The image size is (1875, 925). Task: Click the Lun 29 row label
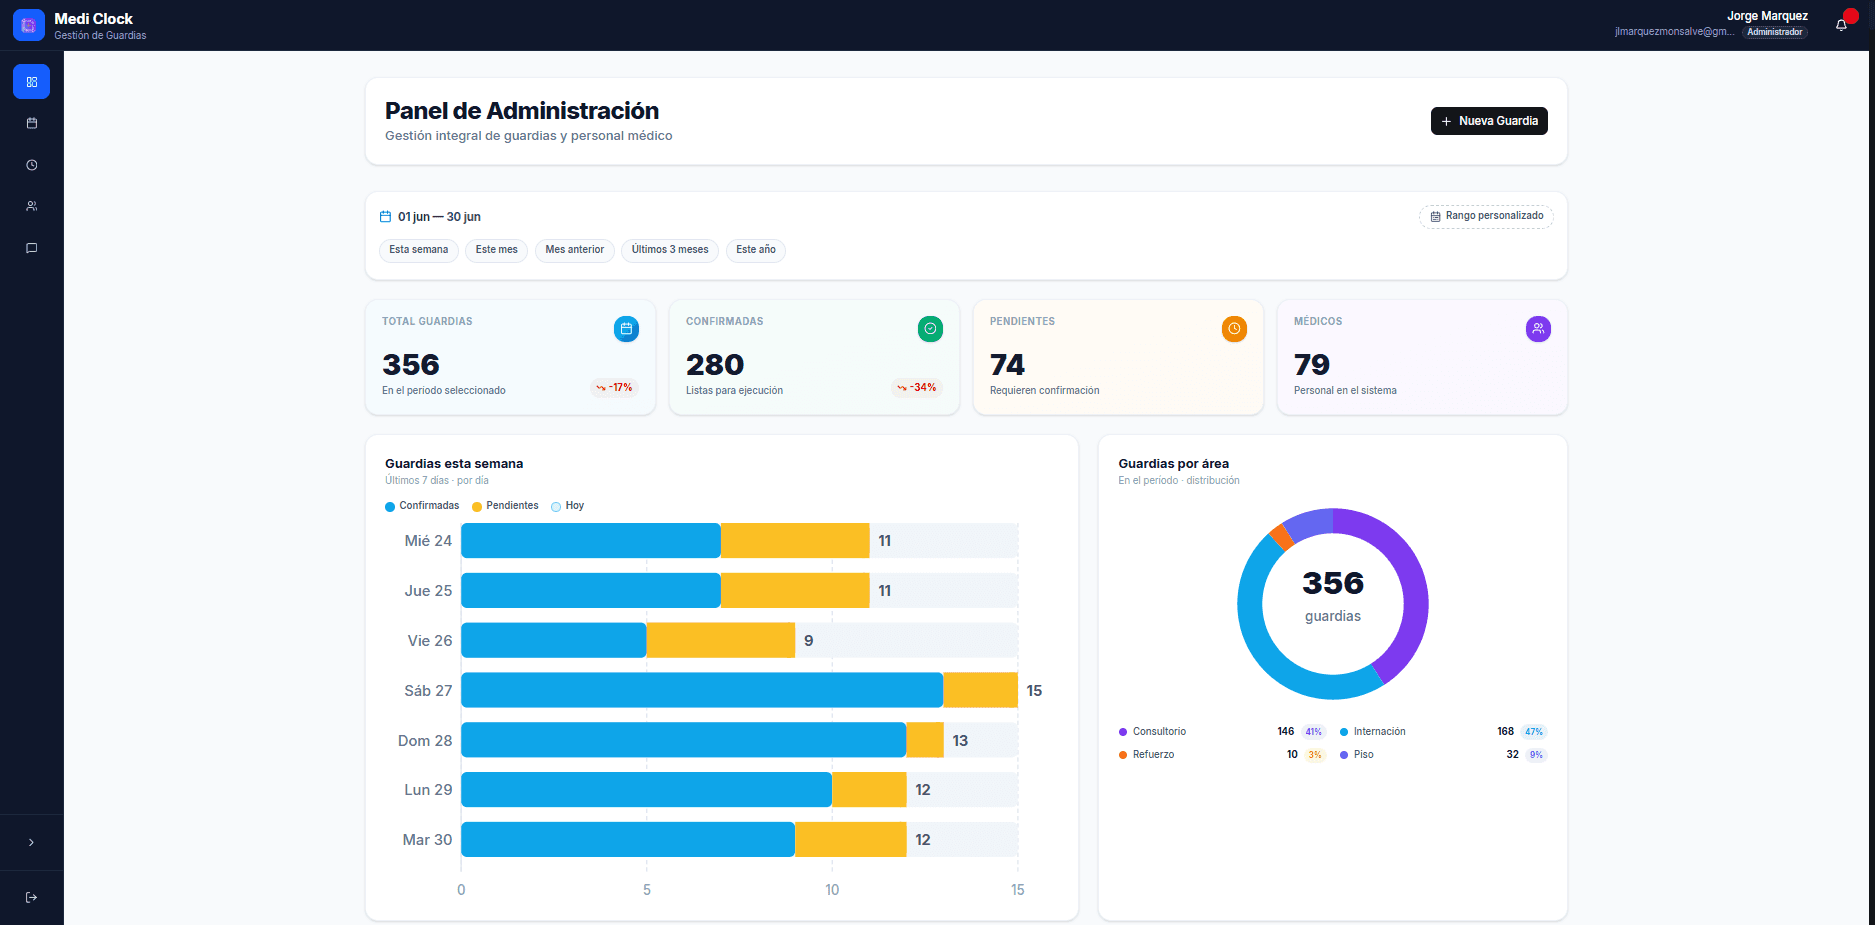(x=428, y=790)
